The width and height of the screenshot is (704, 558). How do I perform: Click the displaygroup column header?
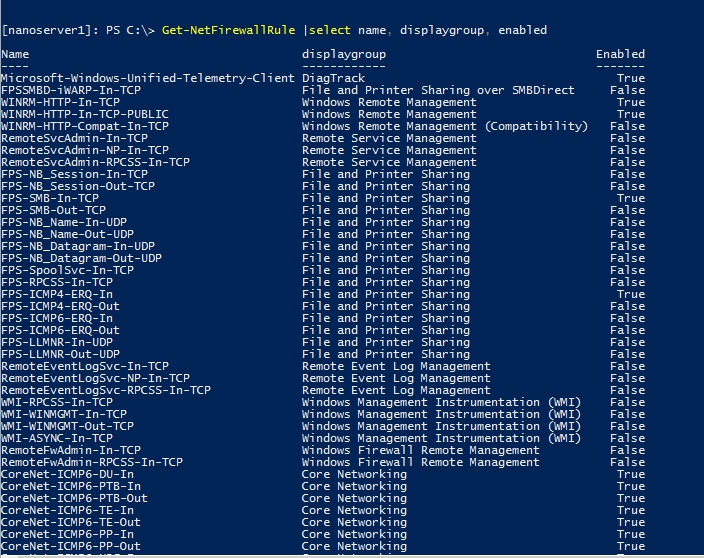click(344, 54)
